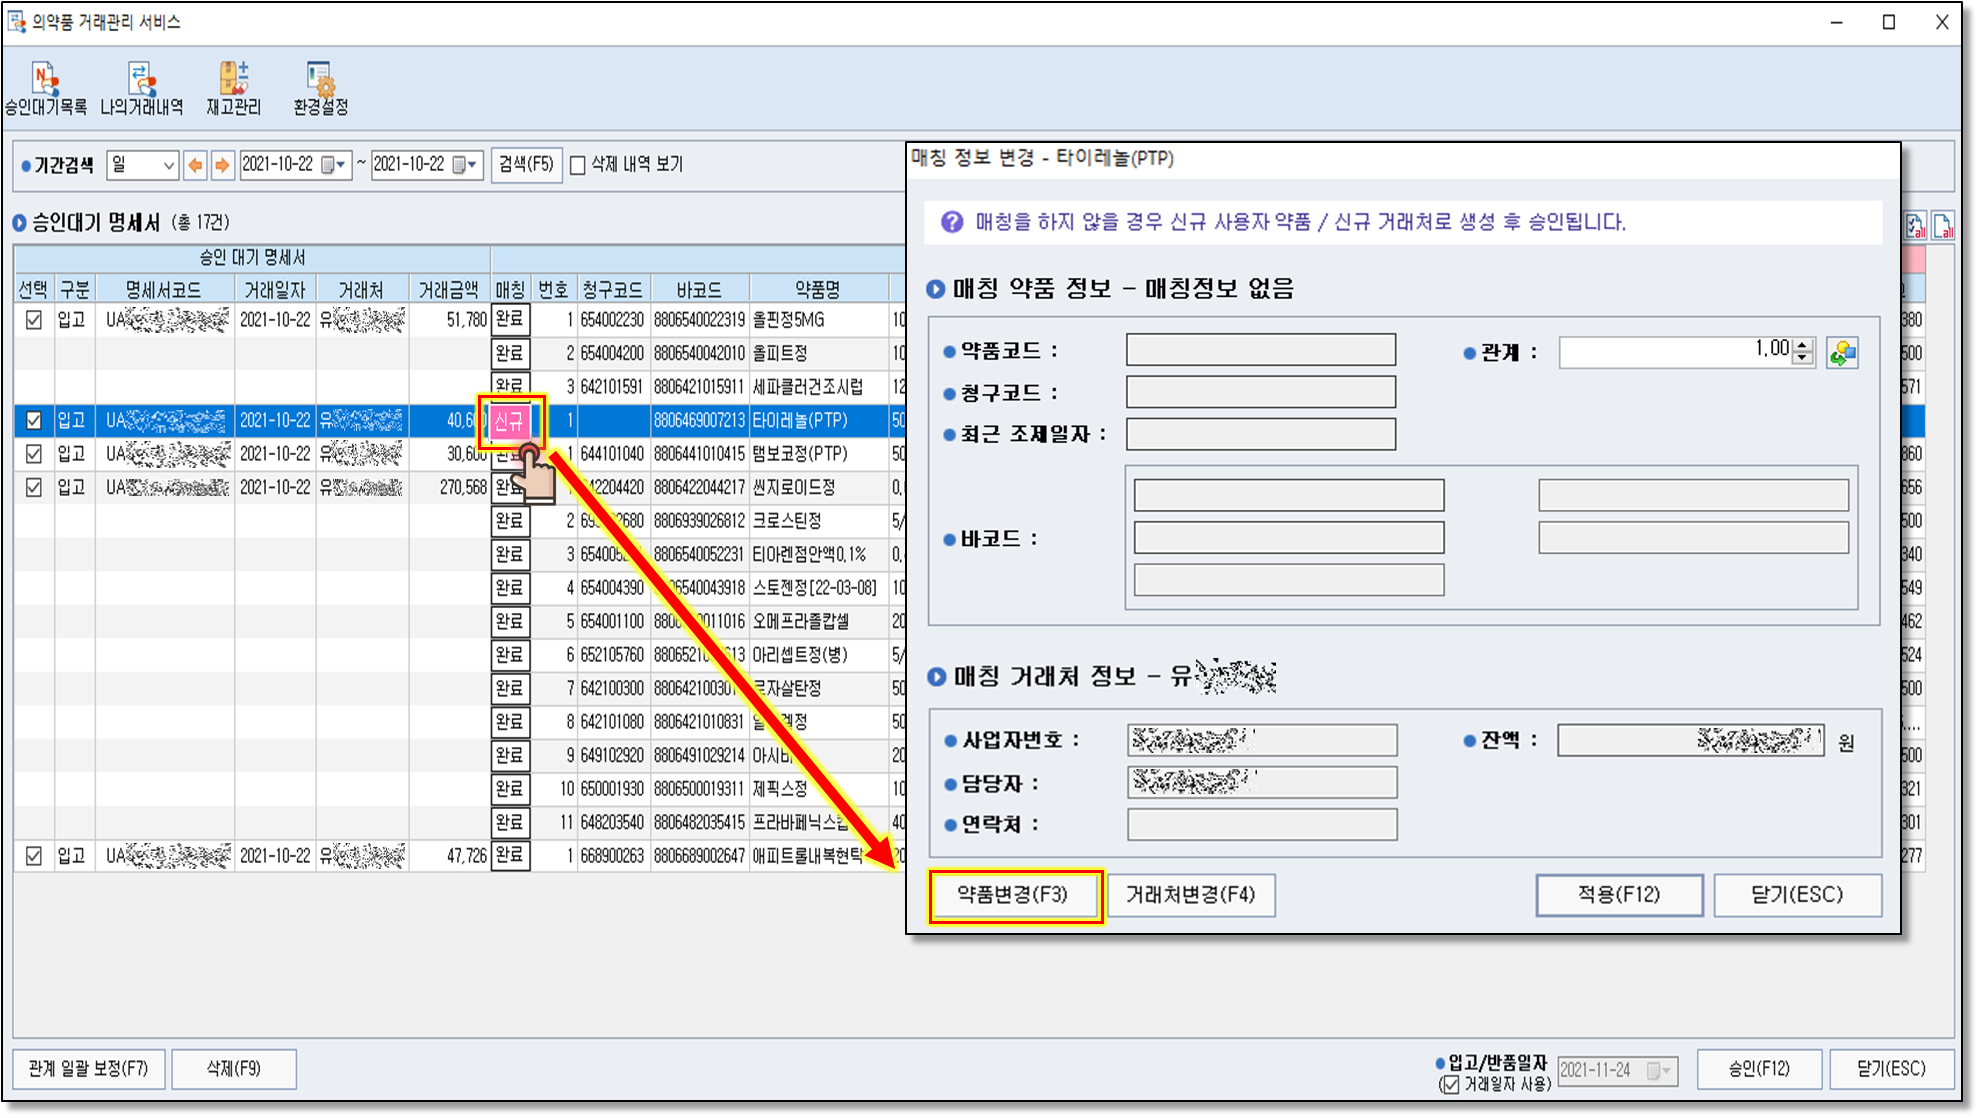This screenshot has height=1118, width=1979.
Task: Open the end date calendar dropdown
Action: click(x=465, y=165)
